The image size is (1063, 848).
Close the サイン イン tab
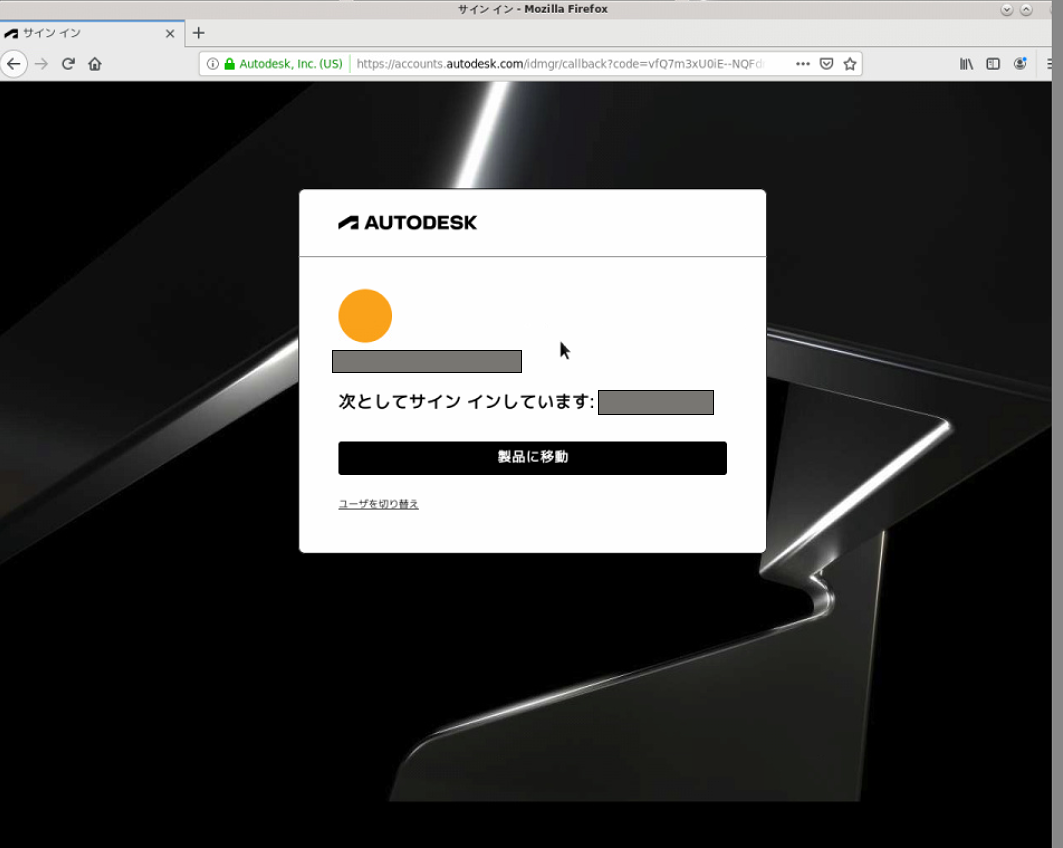[170, 33]
